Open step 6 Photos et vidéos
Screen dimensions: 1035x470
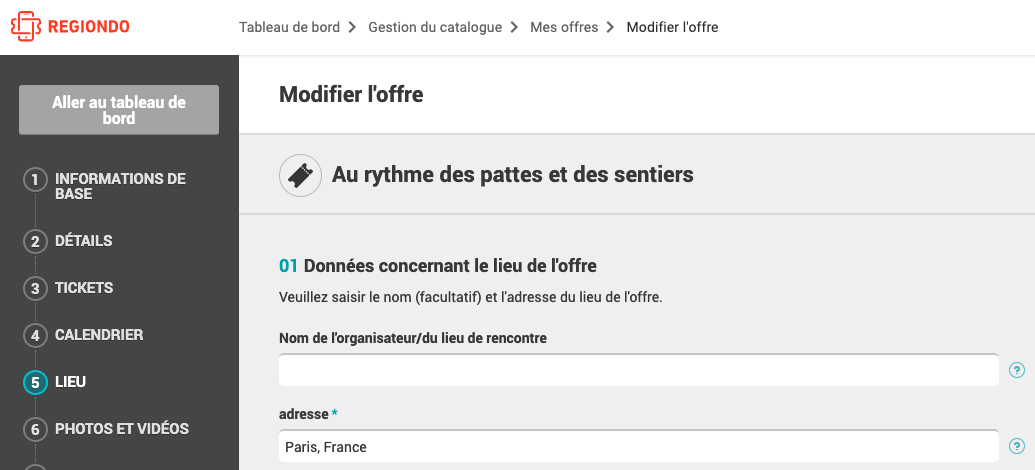point(122,428)
